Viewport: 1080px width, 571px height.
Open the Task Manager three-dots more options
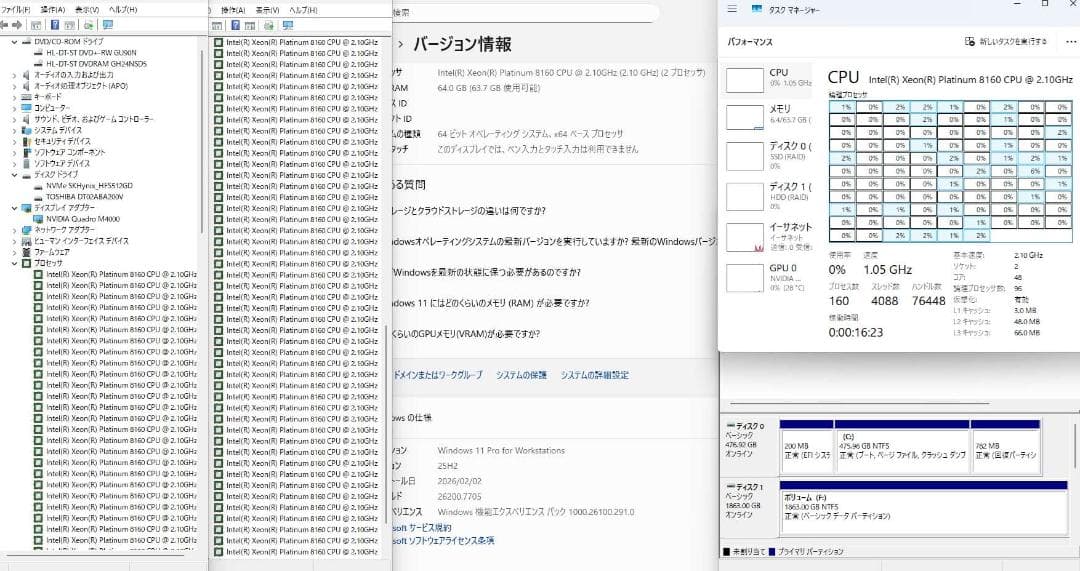[1070, 41]
